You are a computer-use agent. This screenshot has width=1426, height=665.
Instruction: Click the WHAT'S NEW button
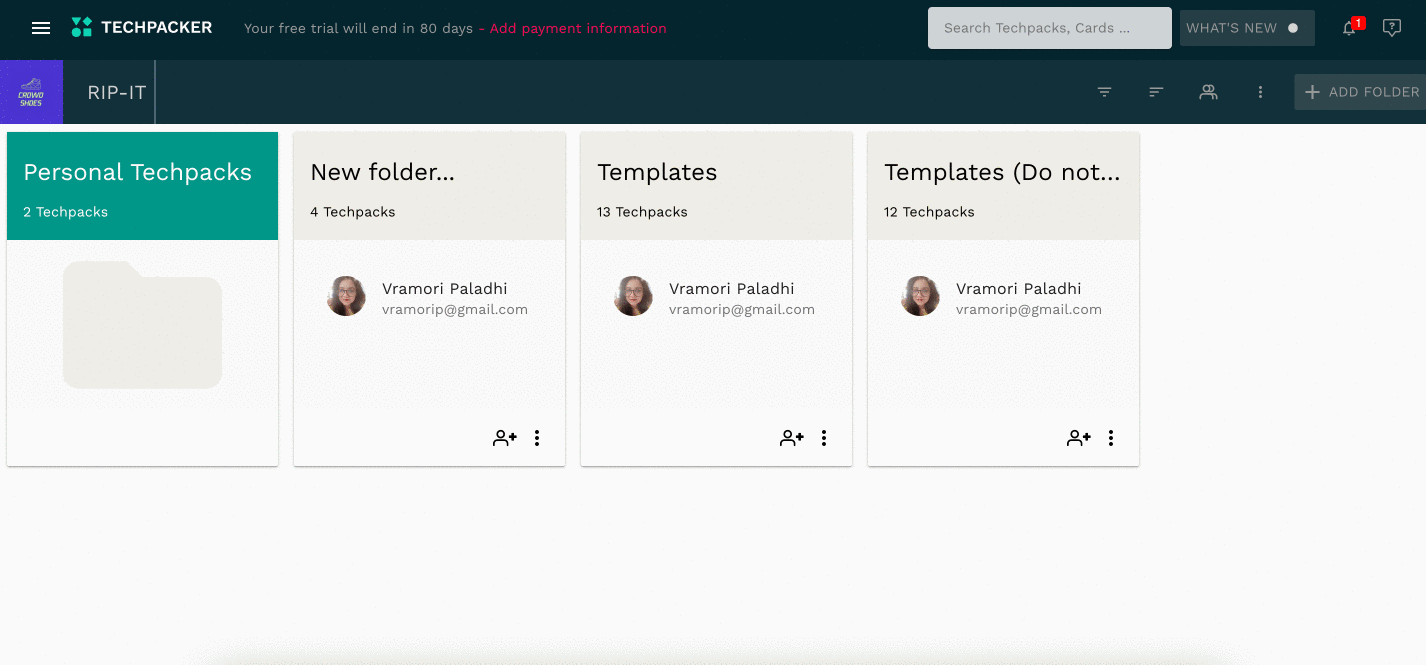pyautogui.click(x=1244, y=28)
